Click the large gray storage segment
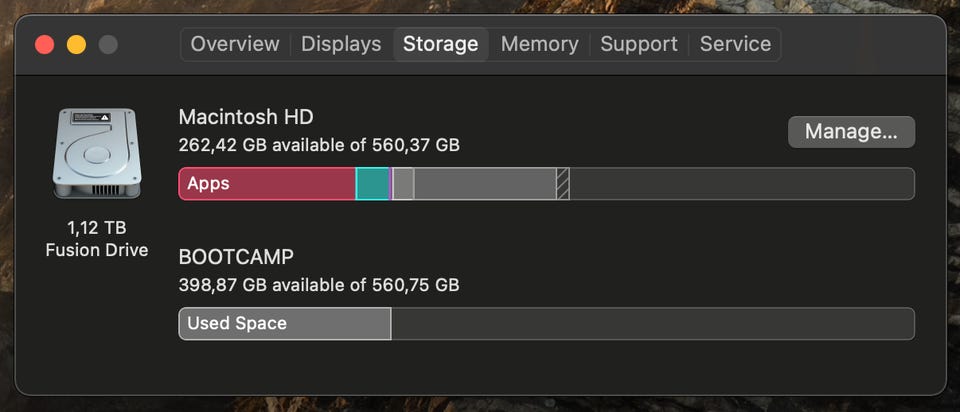This screenshot has width=960, height=412. pos(484,184)
